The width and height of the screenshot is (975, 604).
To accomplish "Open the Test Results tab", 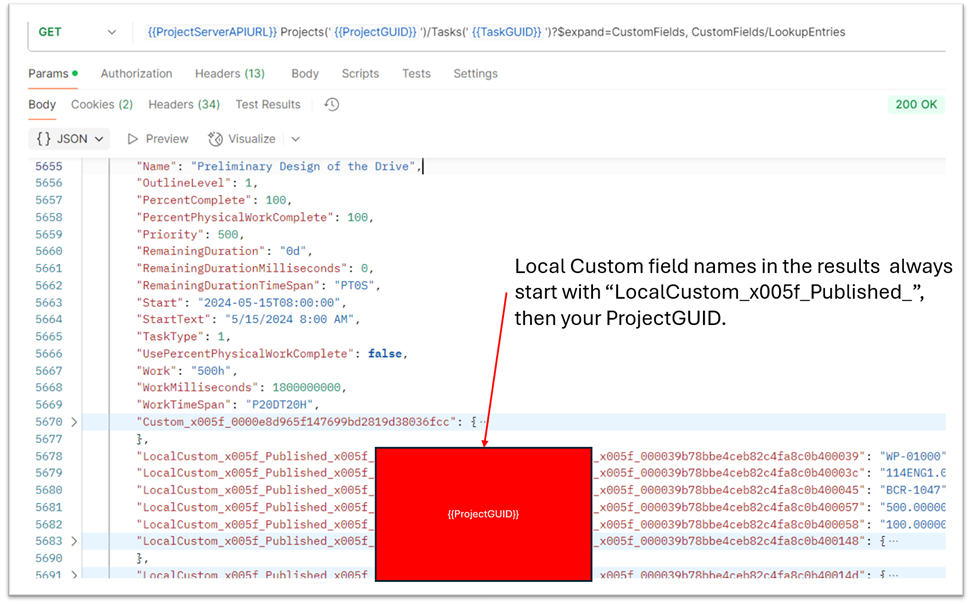I will (267, 105).
